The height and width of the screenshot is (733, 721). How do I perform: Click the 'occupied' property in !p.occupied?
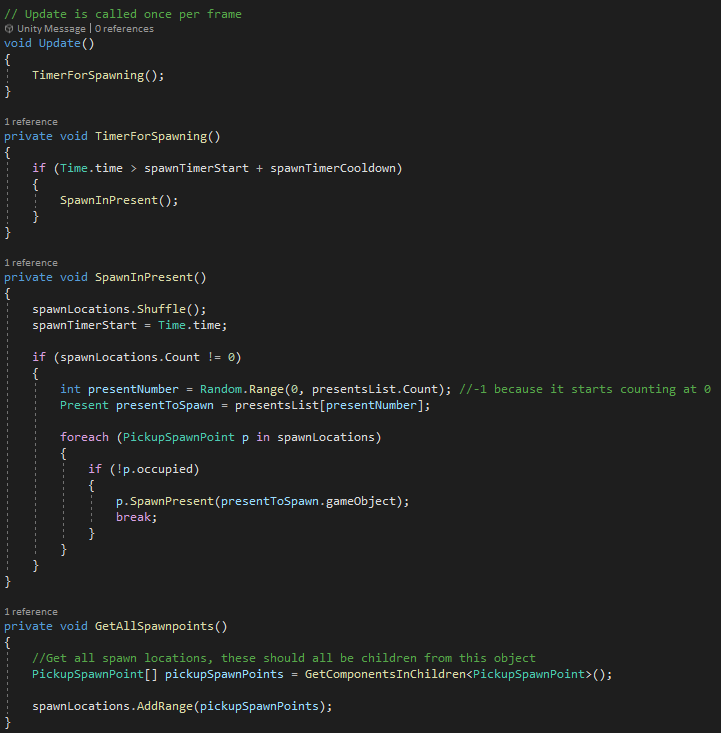point(165,469)
